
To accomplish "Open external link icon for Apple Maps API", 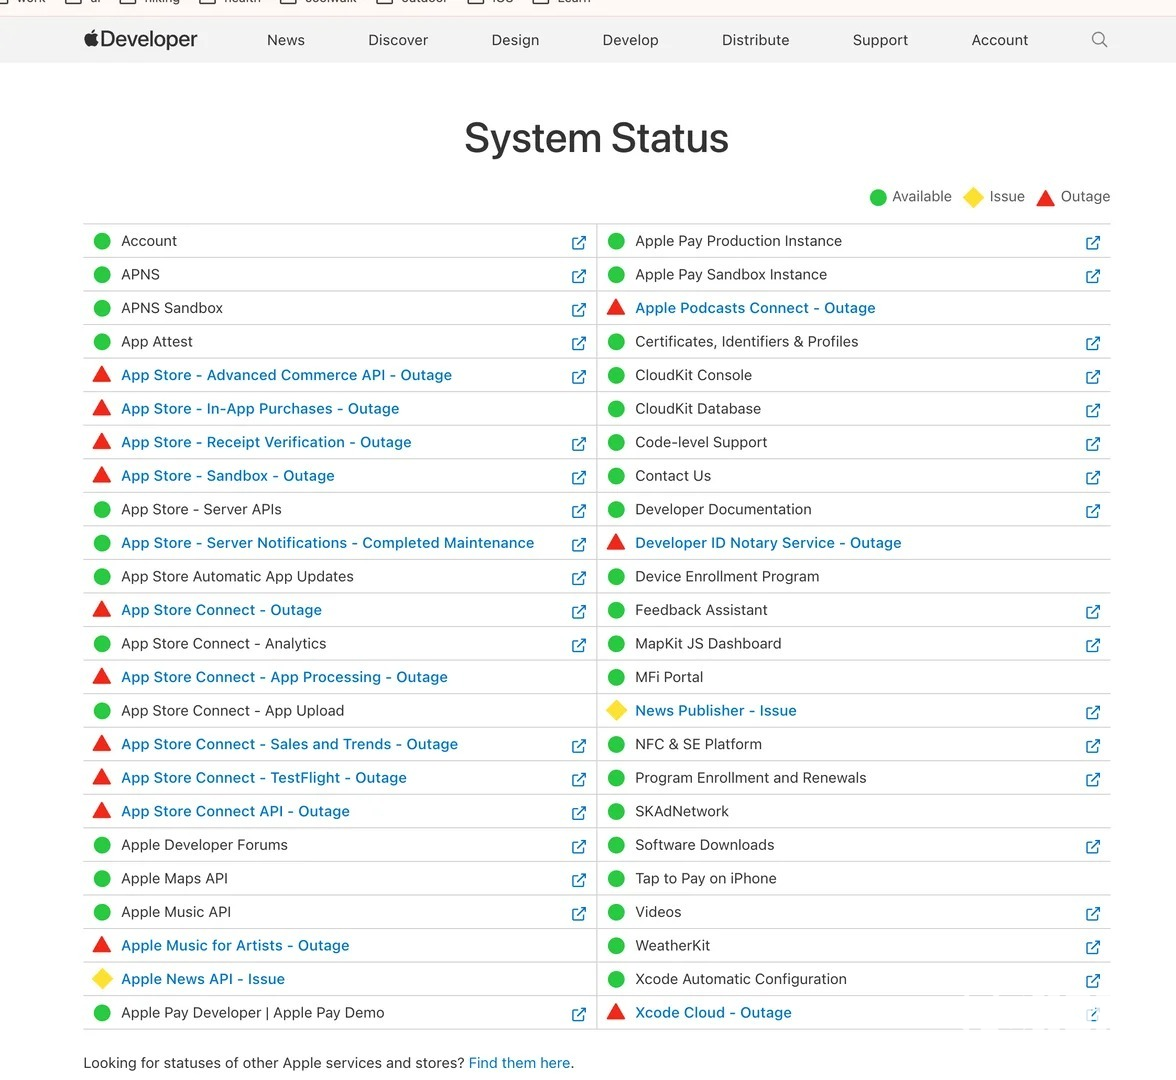I will tap(578, 880).
